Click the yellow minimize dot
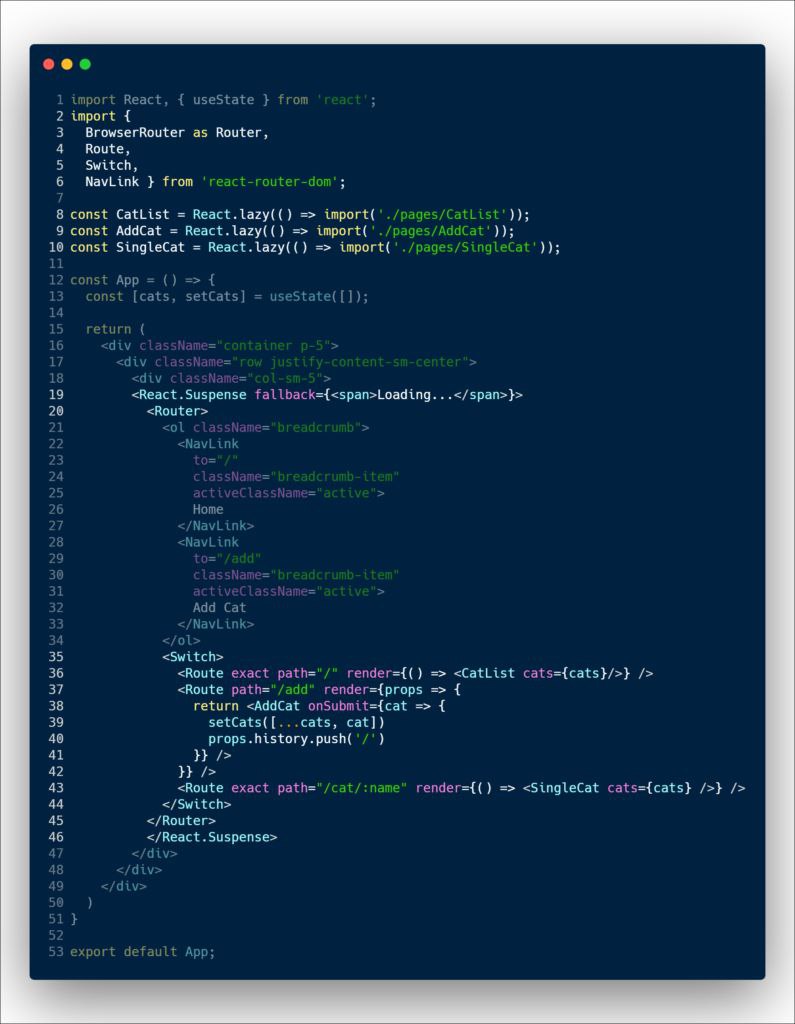Viewport: 795px width, 1024px height. [x=67, y=64]
